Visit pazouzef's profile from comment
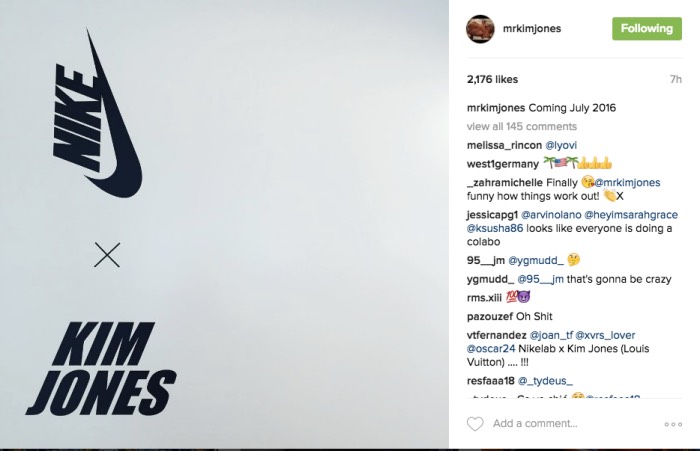700x451 pixels. coord(490,317)
